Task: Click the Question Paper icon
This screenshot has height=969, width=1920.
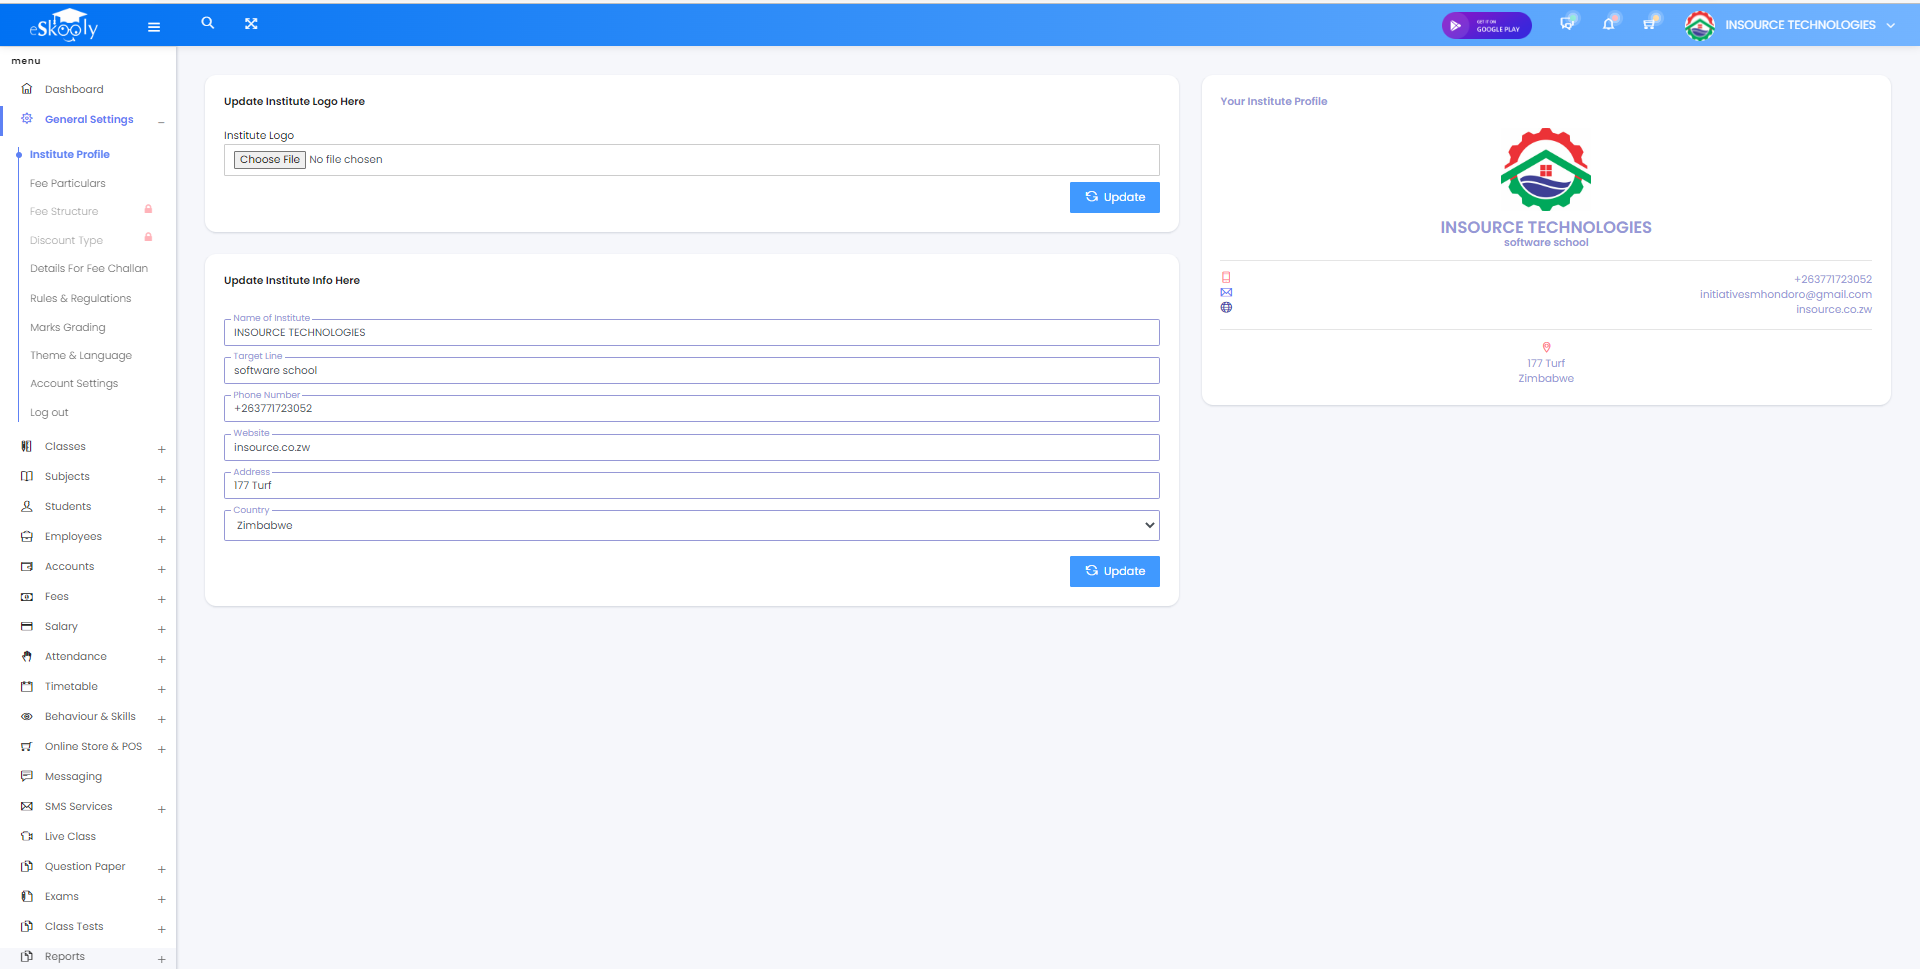Action: pyautogui.click(x=27, y=866)
